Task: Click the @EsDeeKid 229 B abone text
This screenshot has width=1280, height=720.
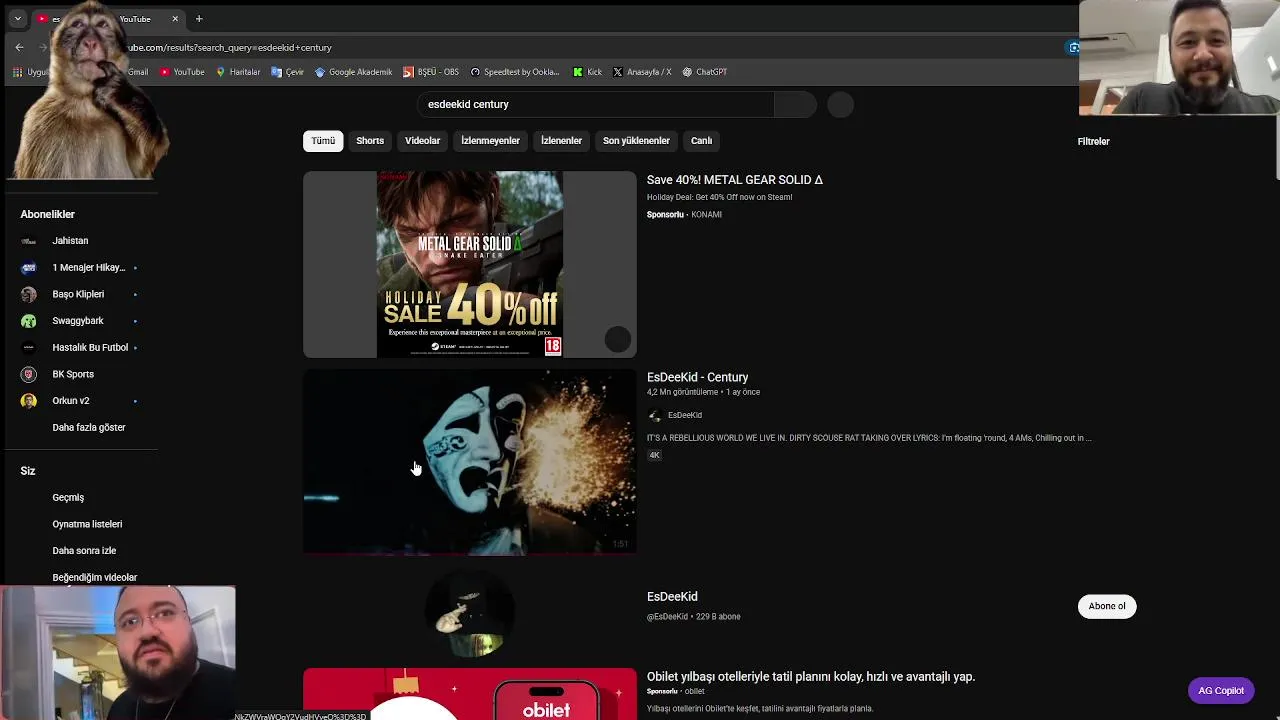Action: coord(693,617)
